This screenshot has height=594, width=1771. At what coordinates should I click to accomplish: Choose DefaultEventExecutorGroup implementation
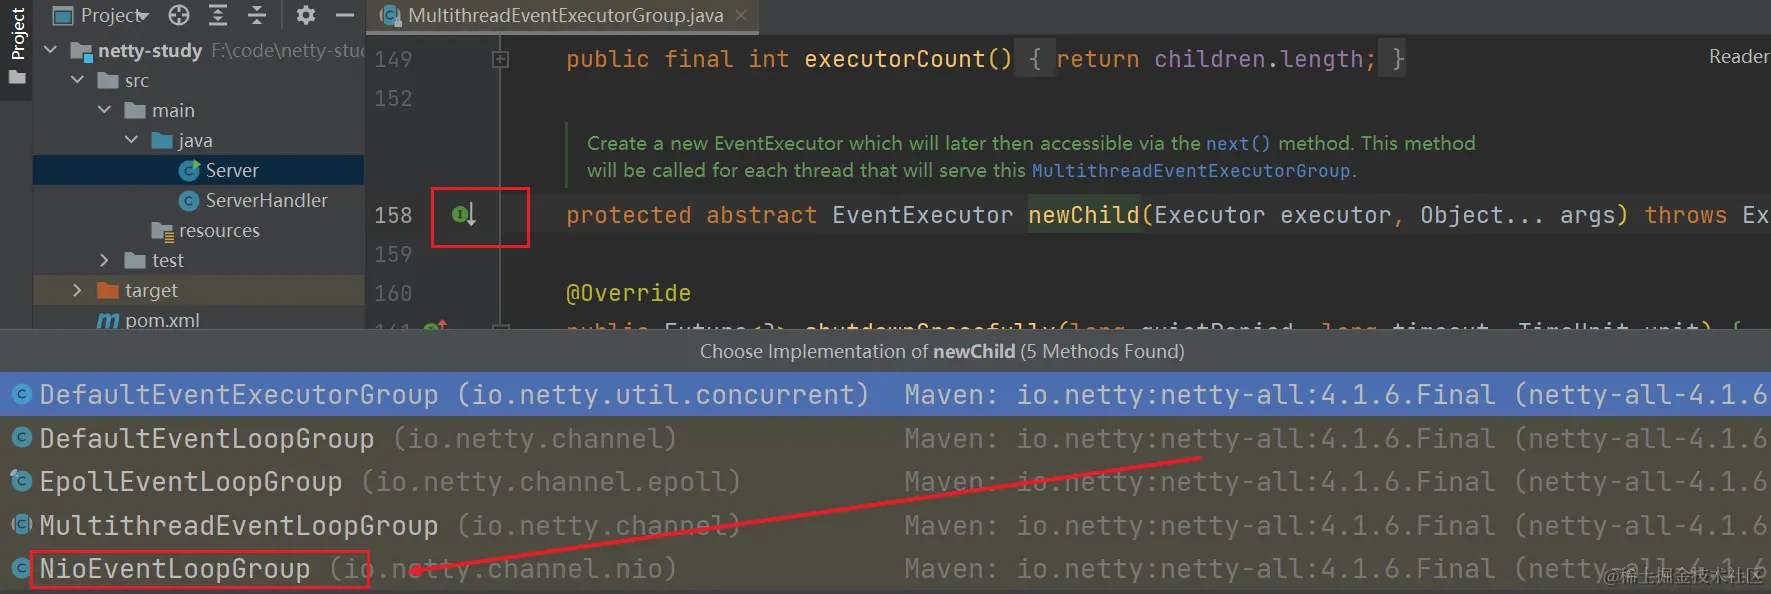(885, 394)
